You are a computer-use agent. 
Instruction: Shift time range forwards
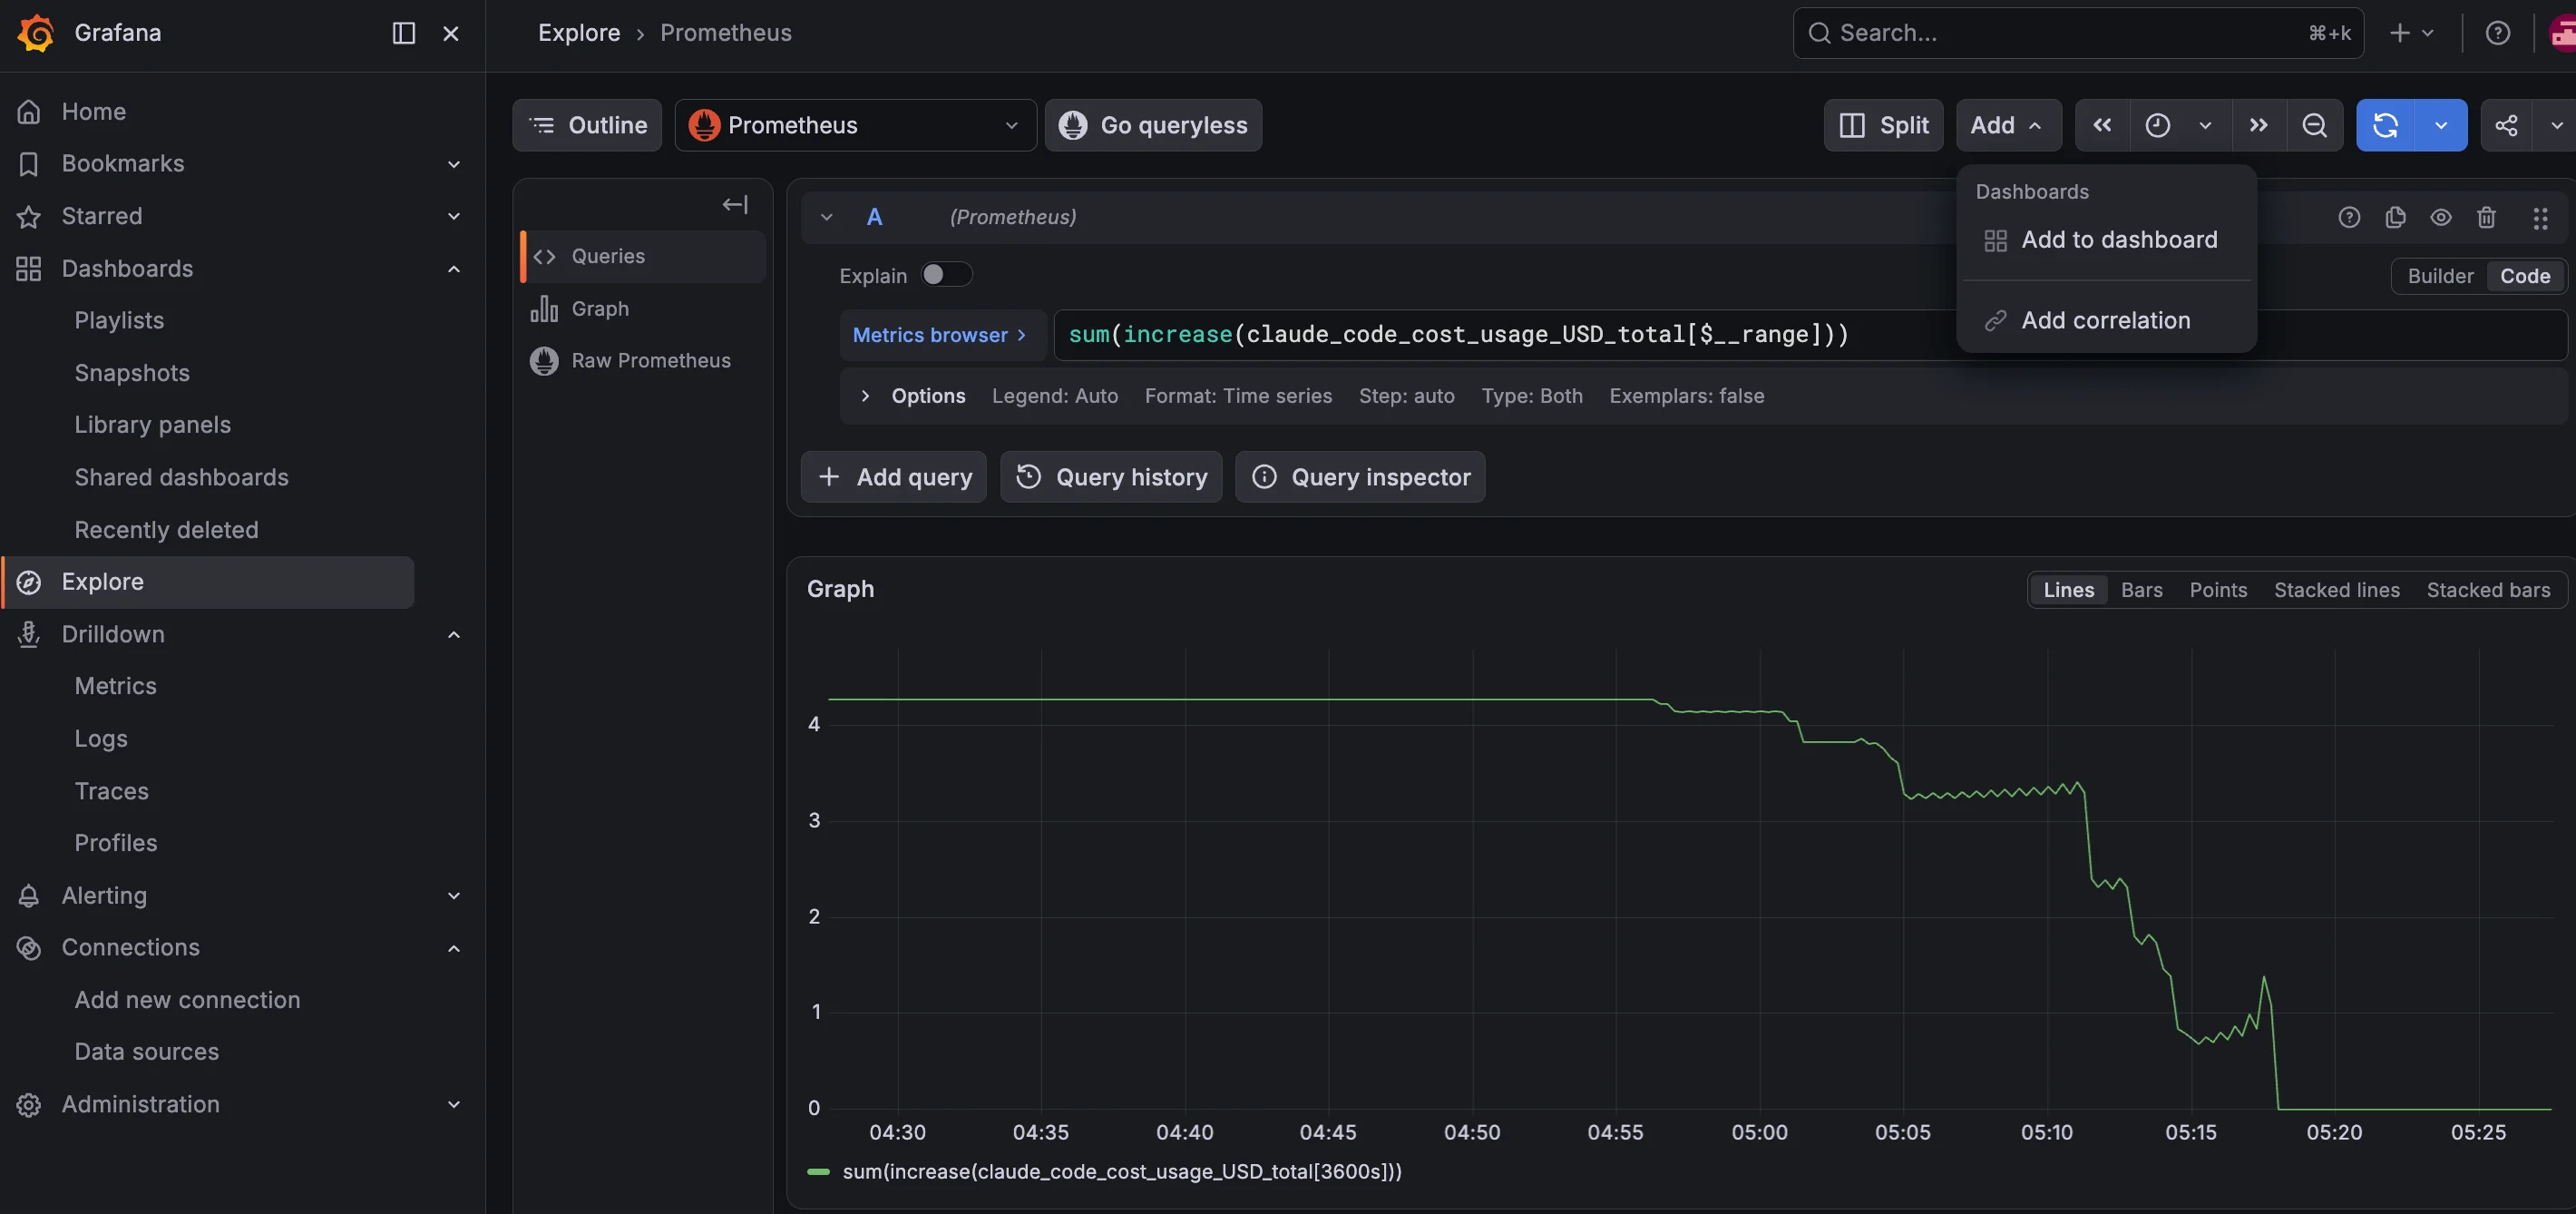click(x=2258, y=125)
